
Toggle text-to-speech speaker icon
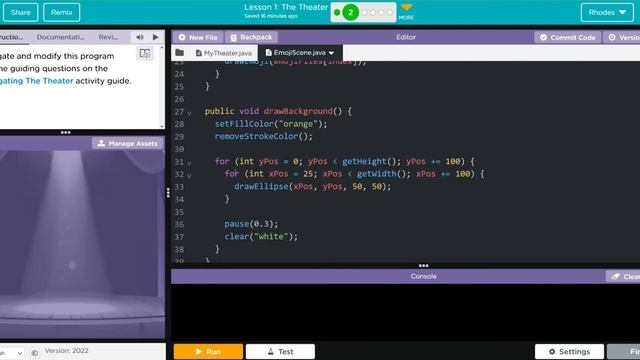coord(140,37)
